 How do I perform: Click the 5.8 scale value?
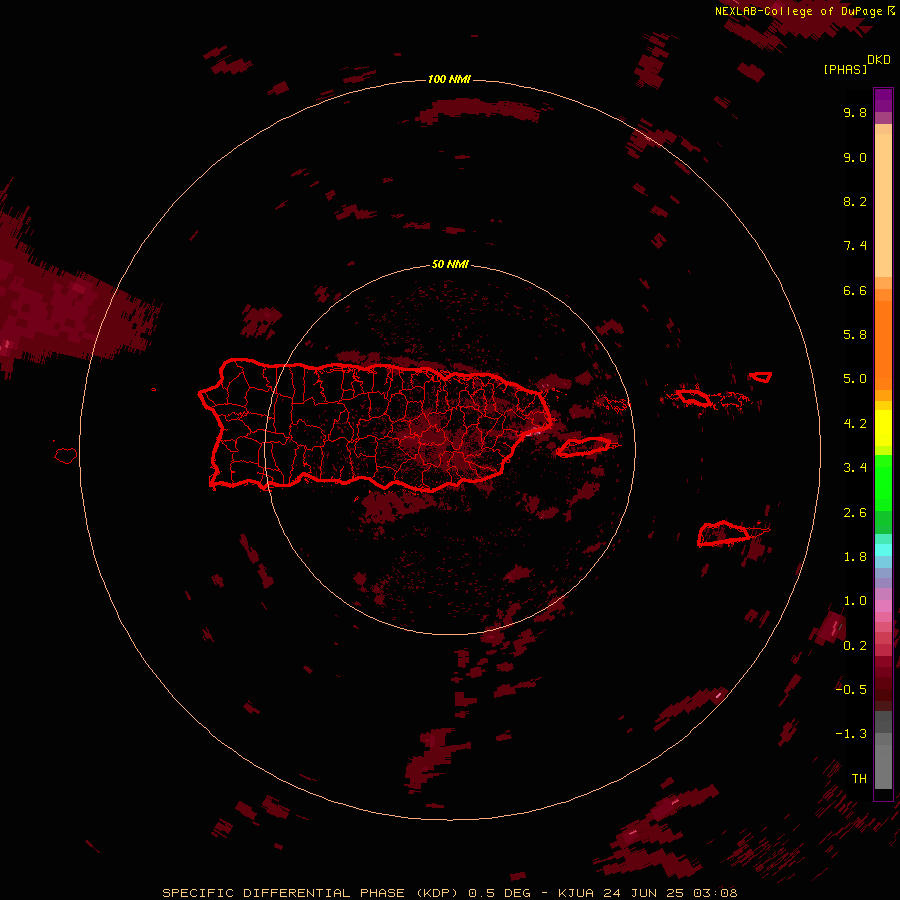[855, 335]
